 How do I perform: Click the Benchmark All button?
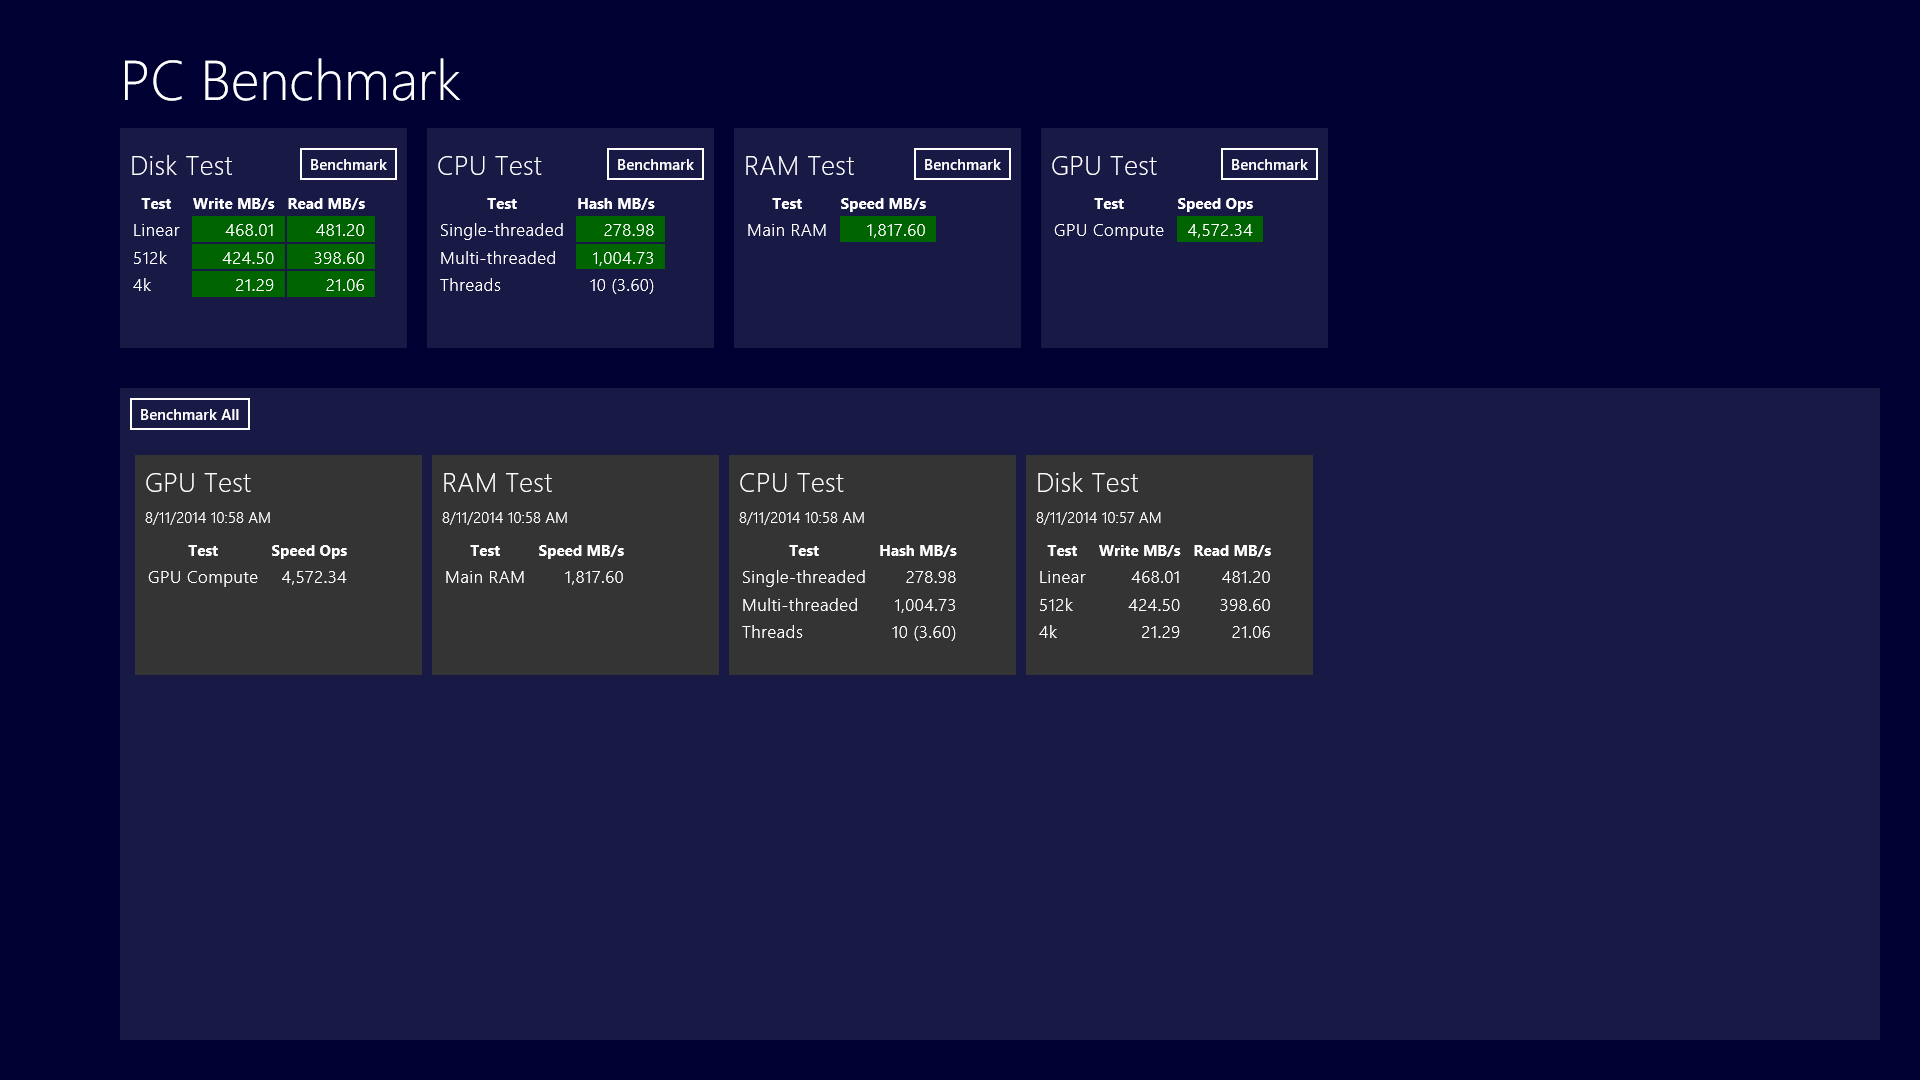click(190, 414)
